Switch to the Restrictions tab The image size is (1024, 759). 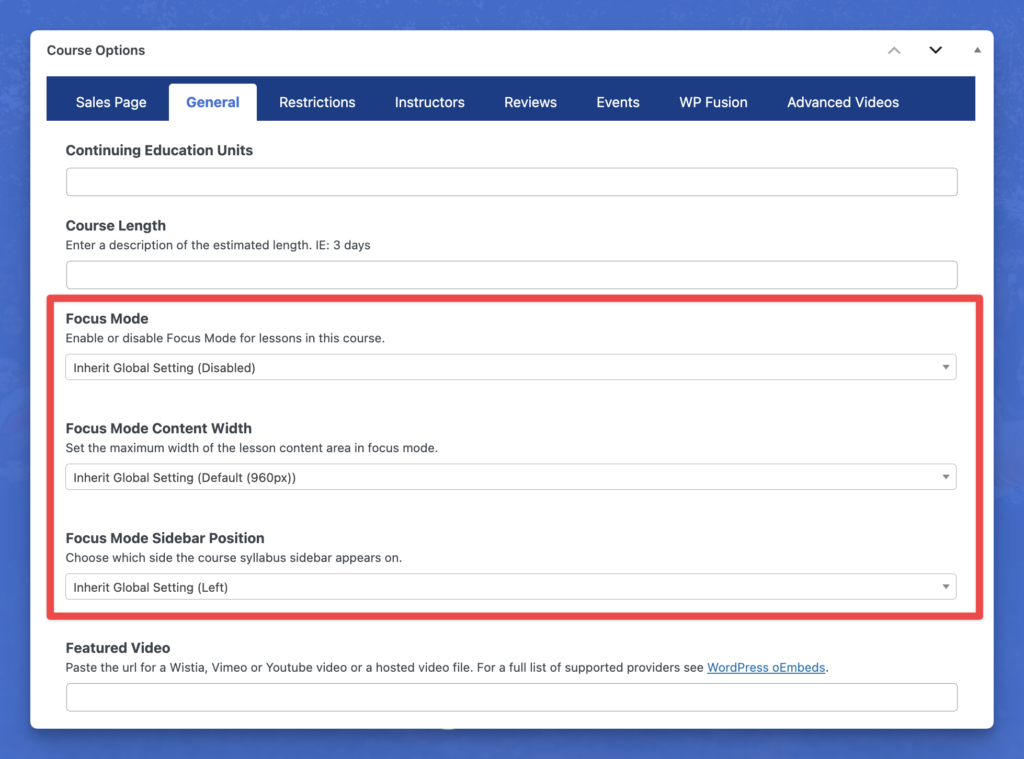[x=317, y=102]
